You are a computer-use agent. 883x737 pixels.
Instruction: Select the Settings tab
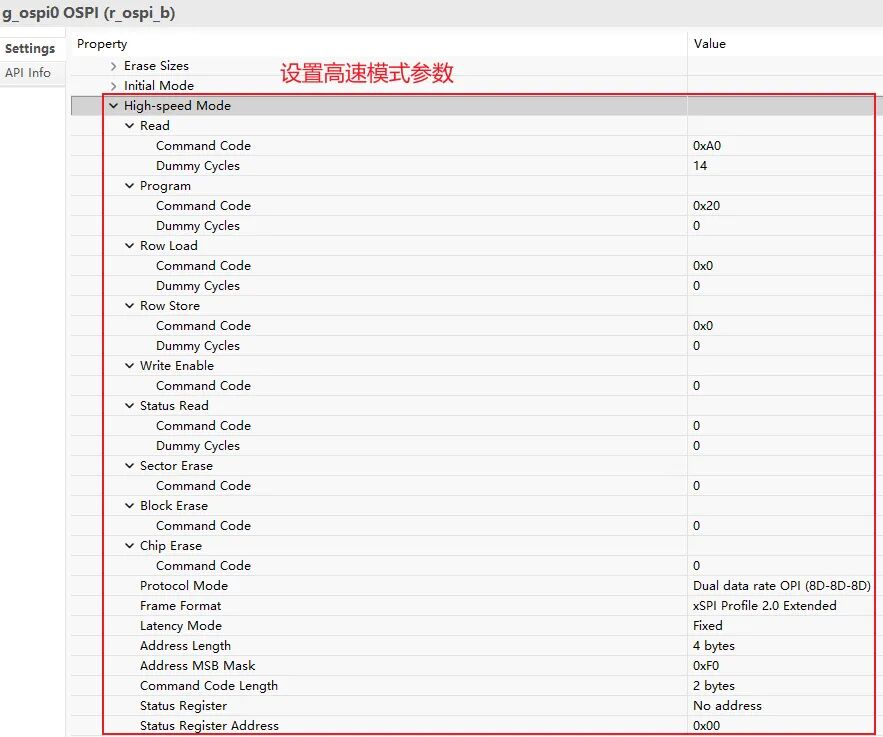tap(30, 49)
